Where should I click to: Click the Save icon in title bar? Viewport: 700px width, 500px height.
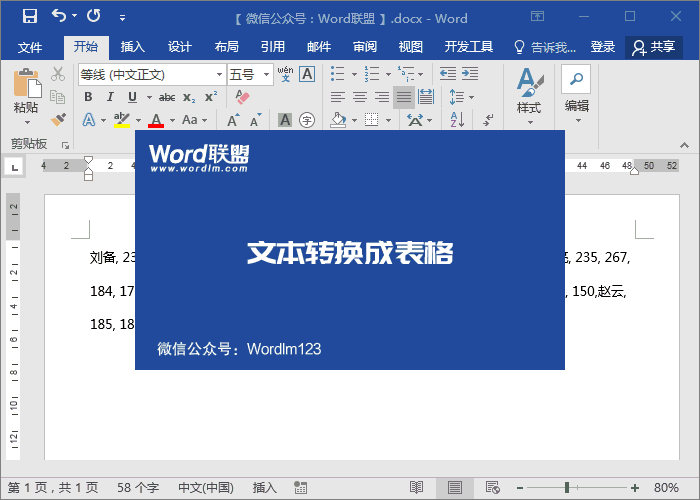click(x=30, y=16)
